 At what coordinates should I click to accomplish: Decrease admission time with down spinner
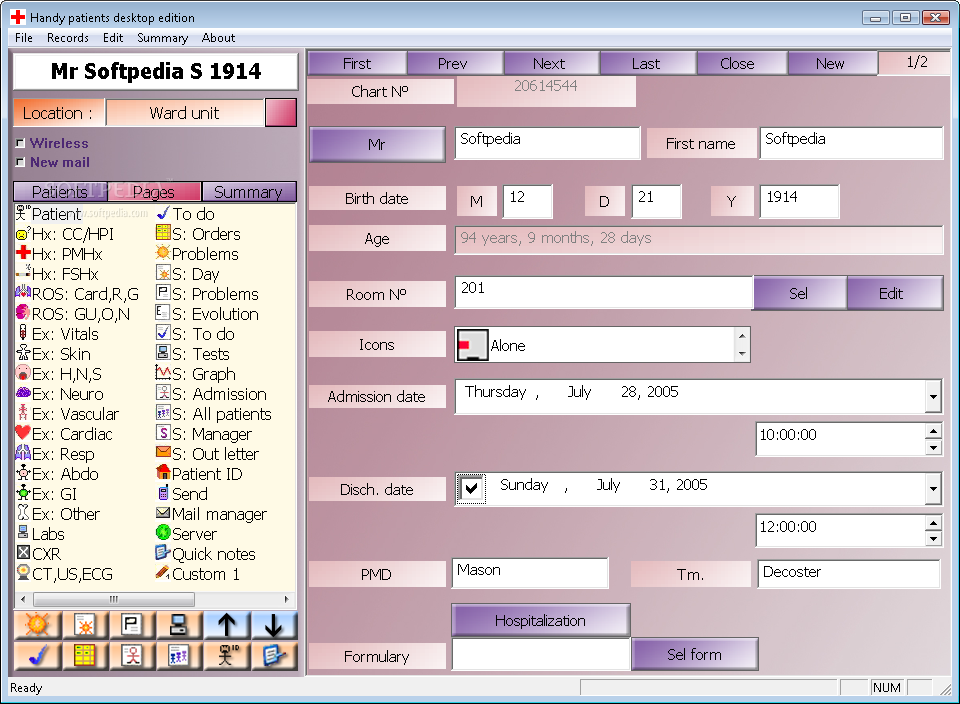932,447
